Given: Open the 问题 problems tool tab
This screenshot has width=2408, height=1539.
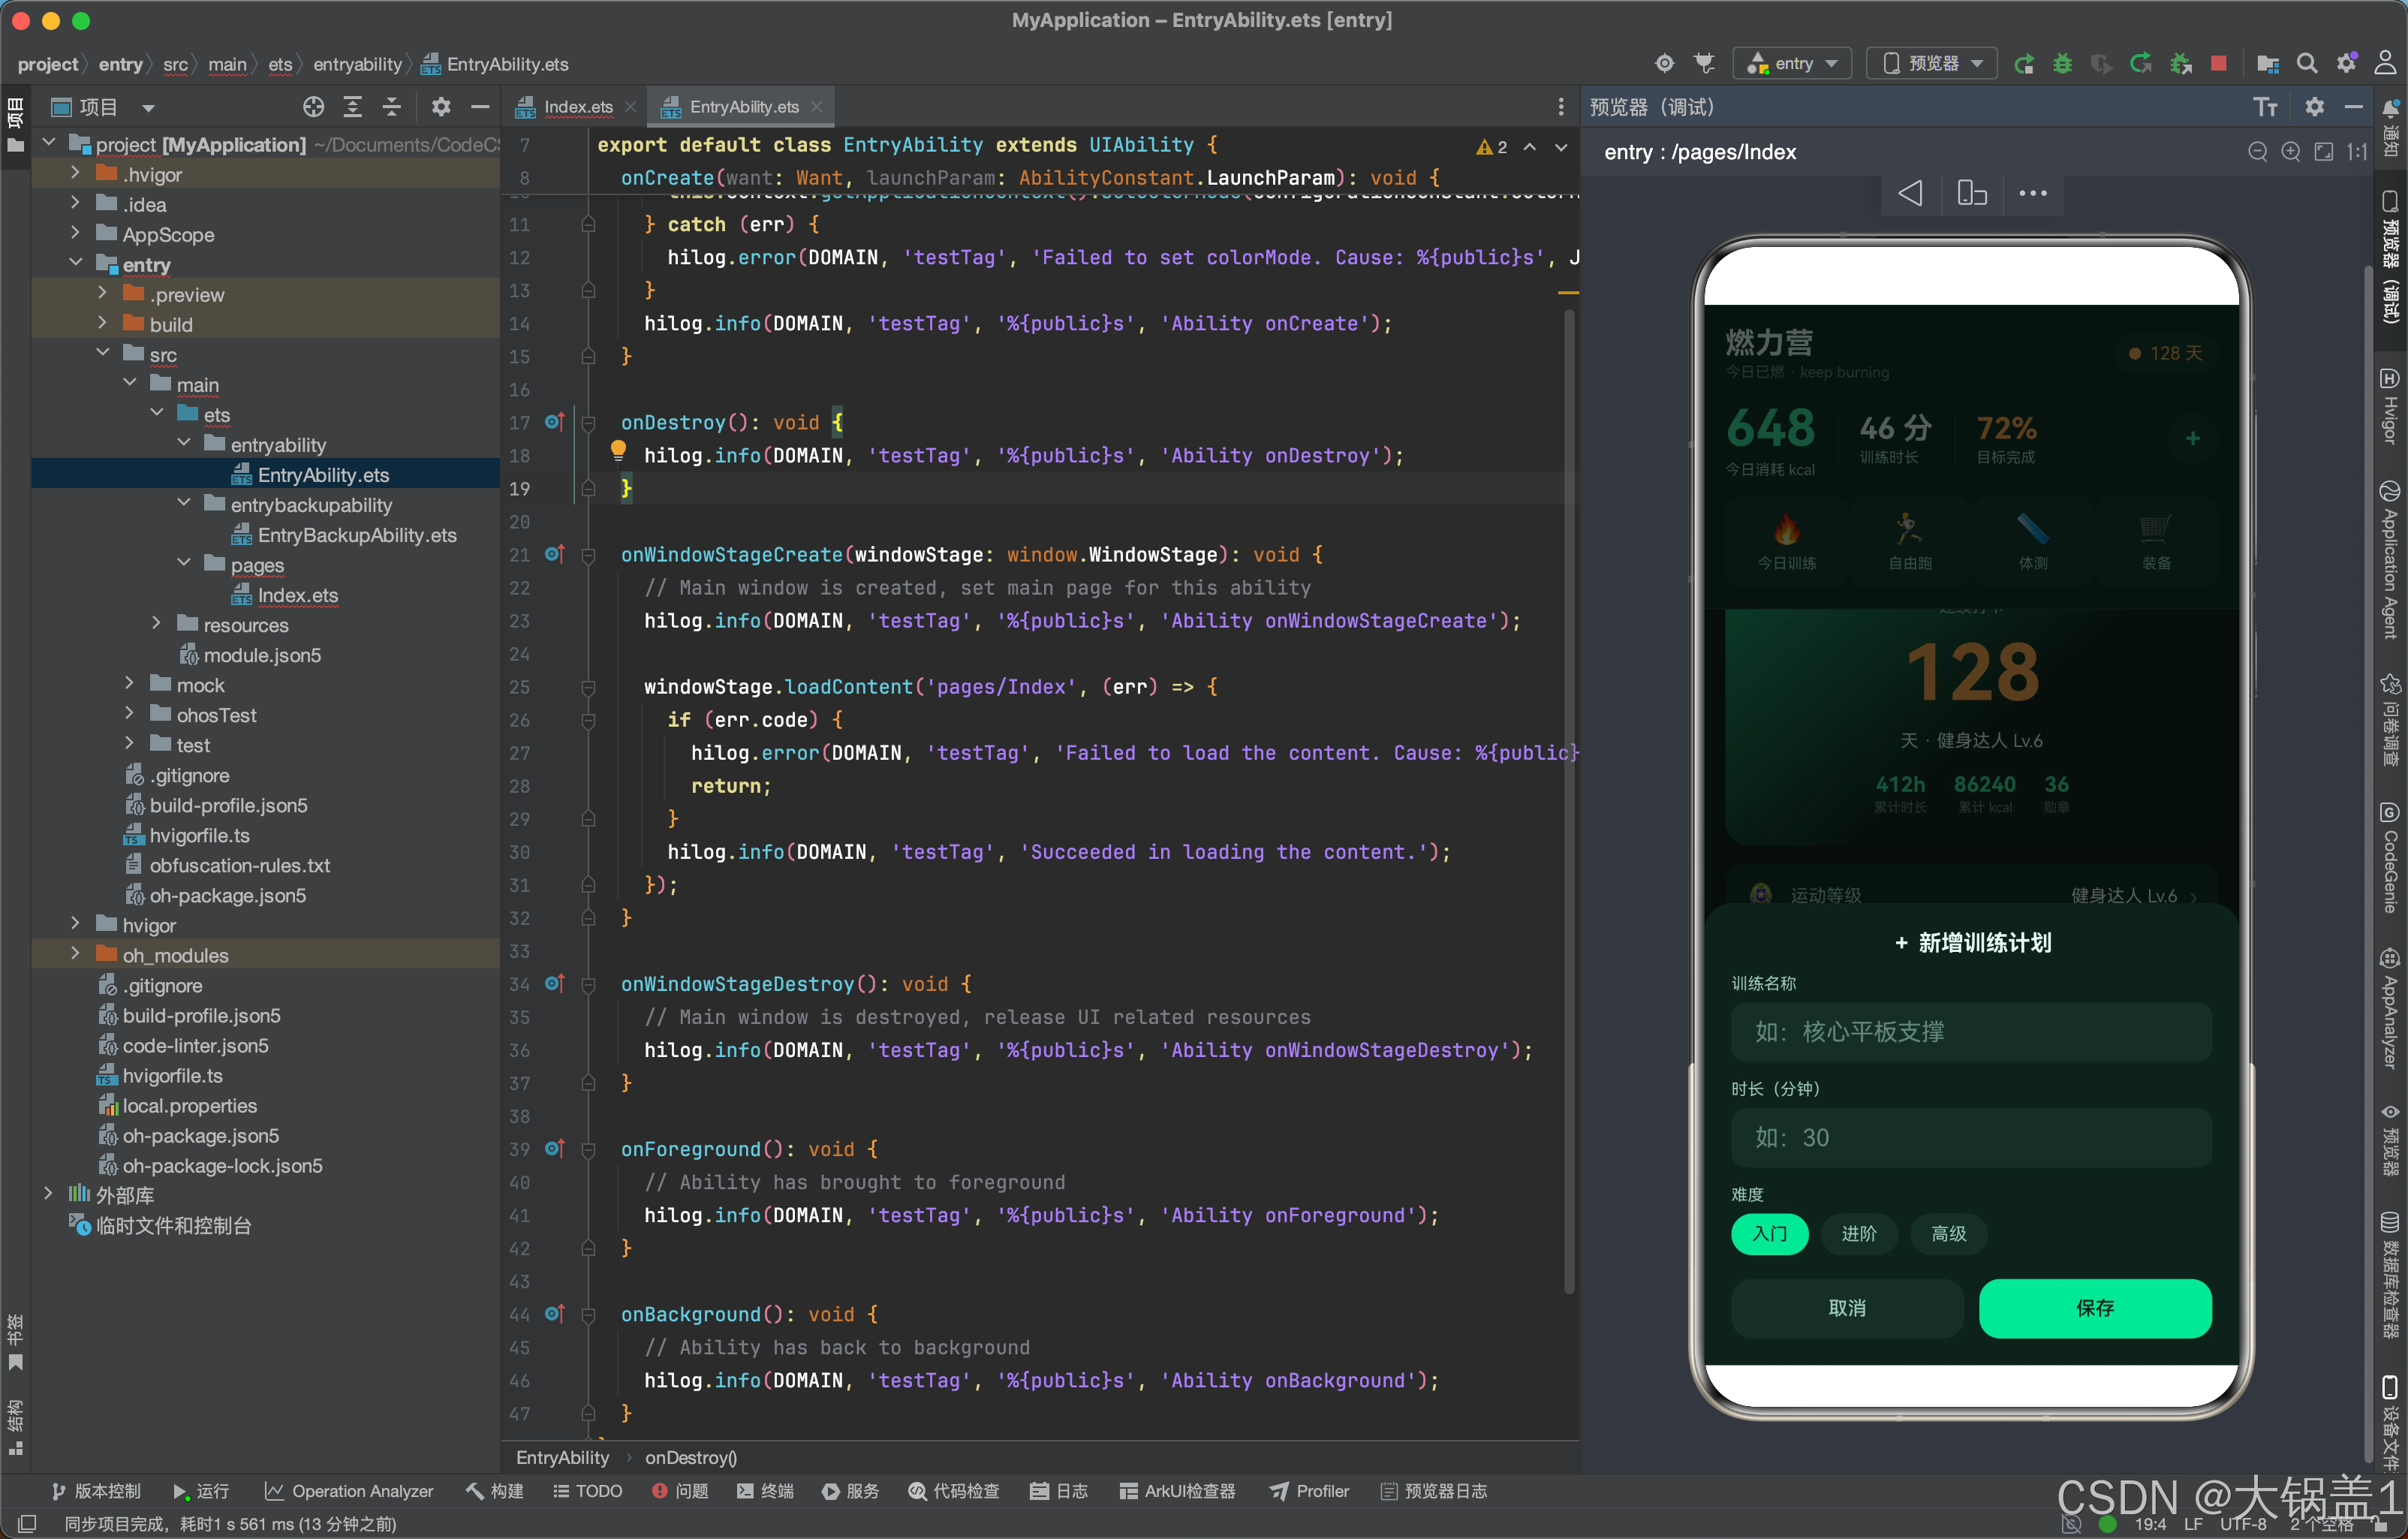Looking at the screenshot, I should coord(680,1491).
